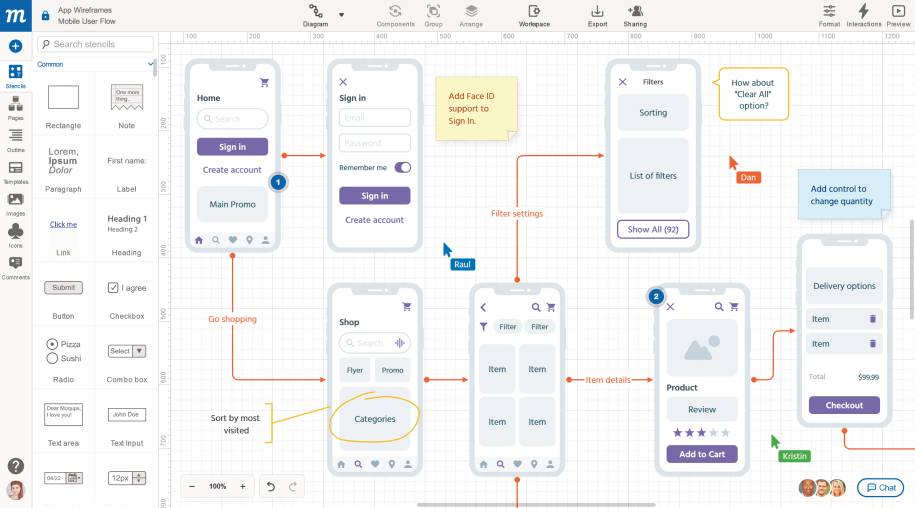Switch to the Pages sidebar tab

click(x=16, y=108)
